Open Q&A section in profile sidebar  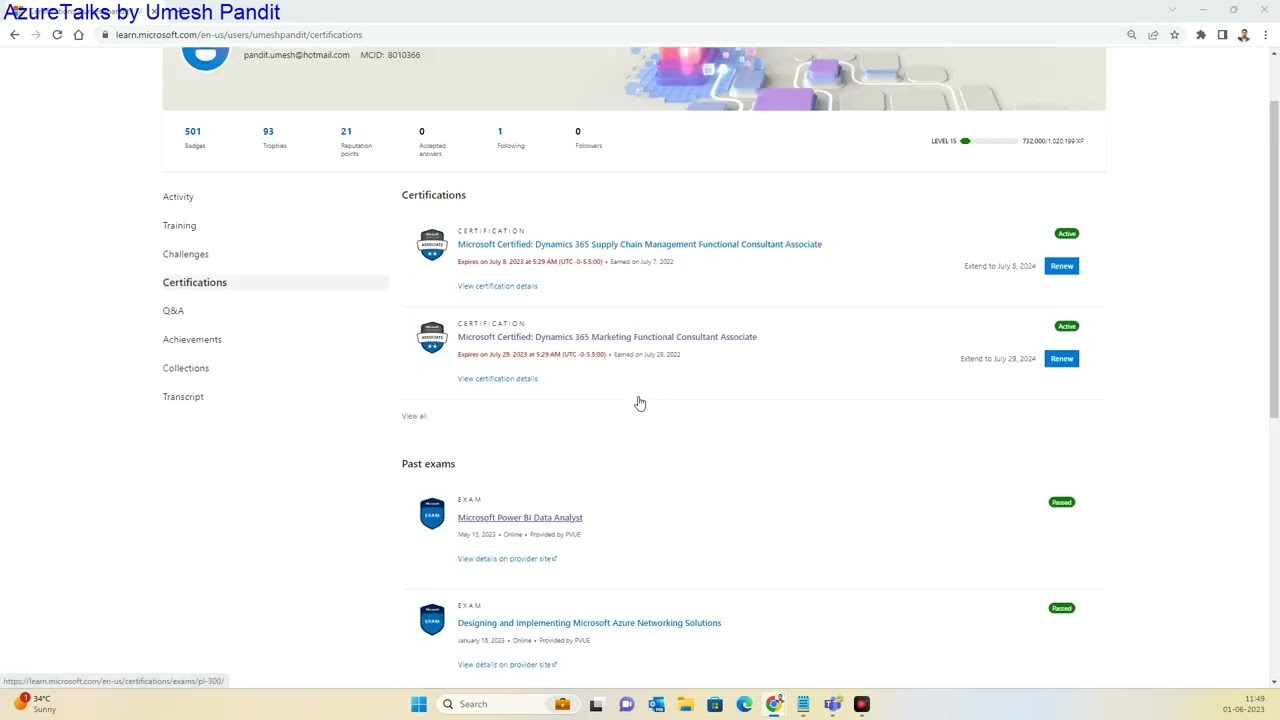pos(173,311)
